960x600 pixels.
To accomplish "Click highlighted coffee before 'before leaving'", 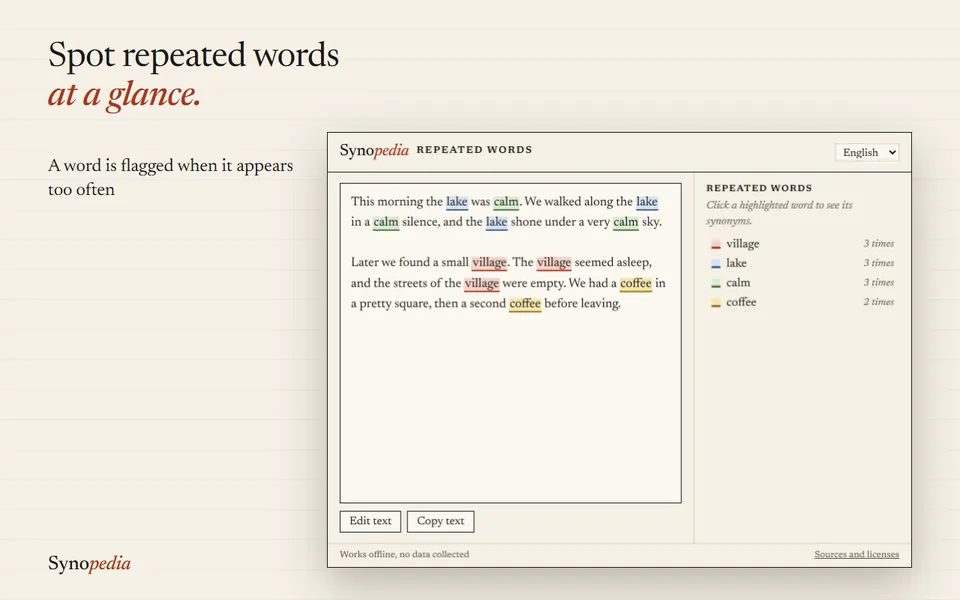I will pos(525,304).
